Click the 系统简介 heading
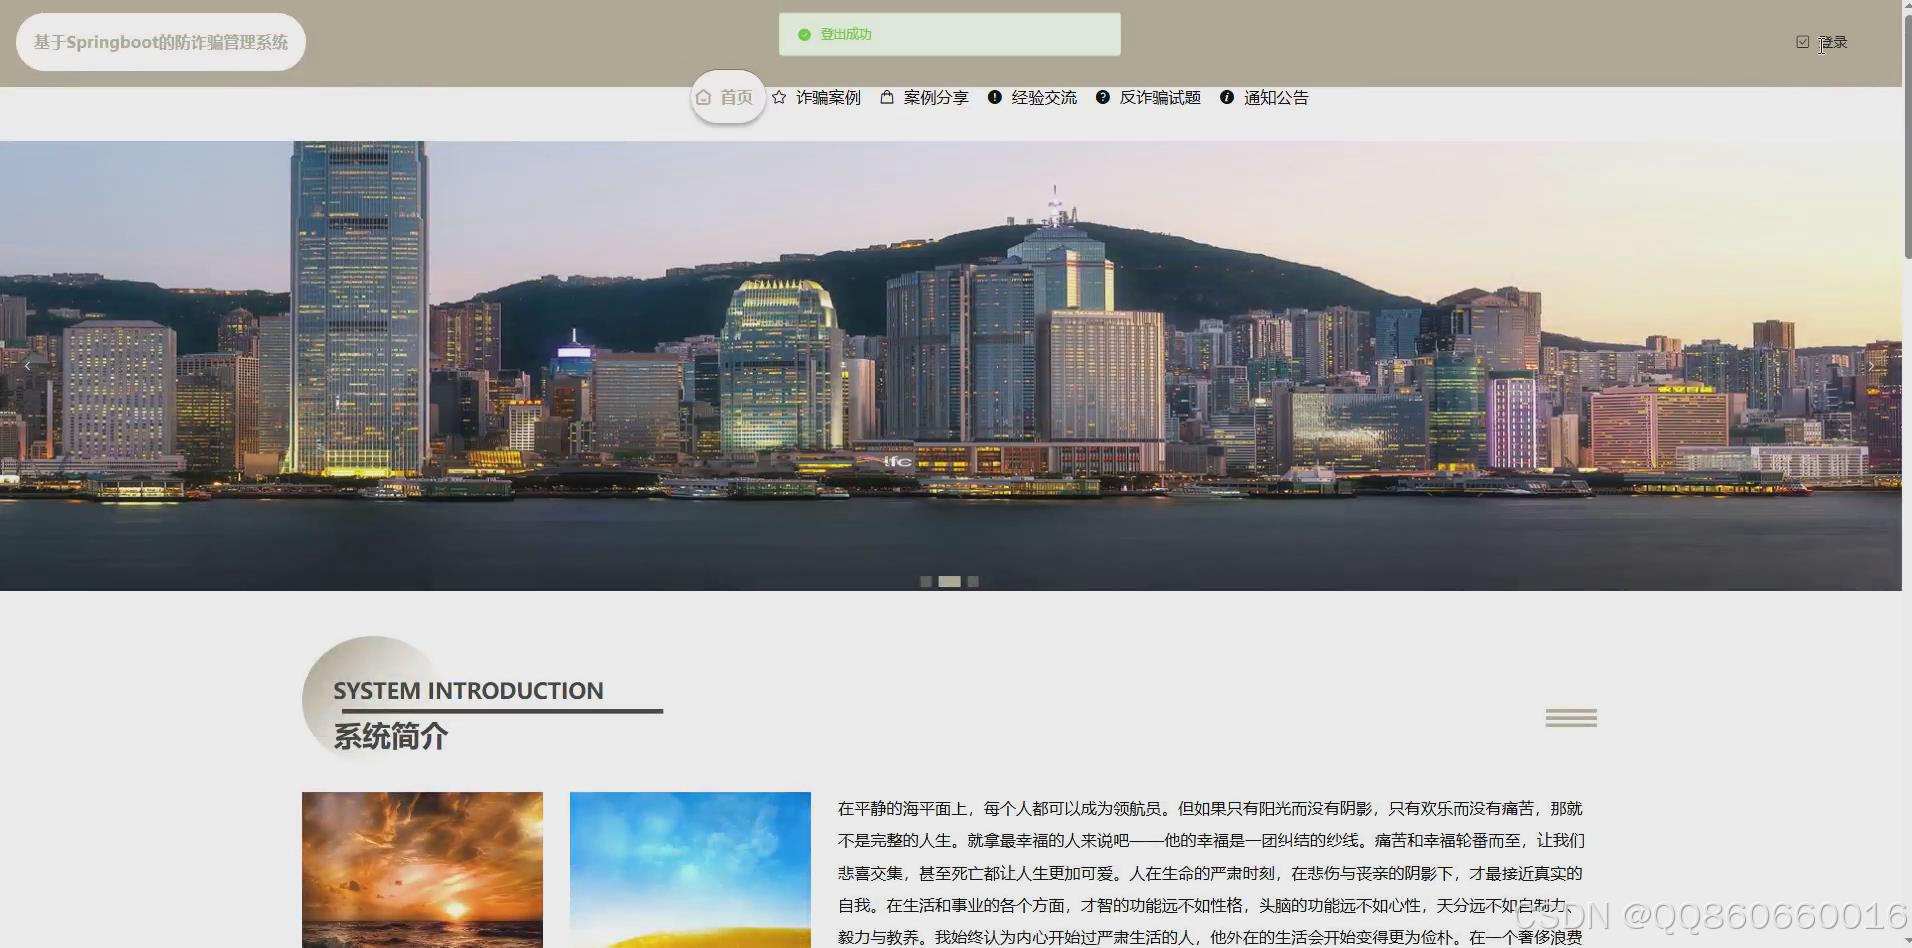Screen dimensions: 1912x948 click(x=390, y=737)
